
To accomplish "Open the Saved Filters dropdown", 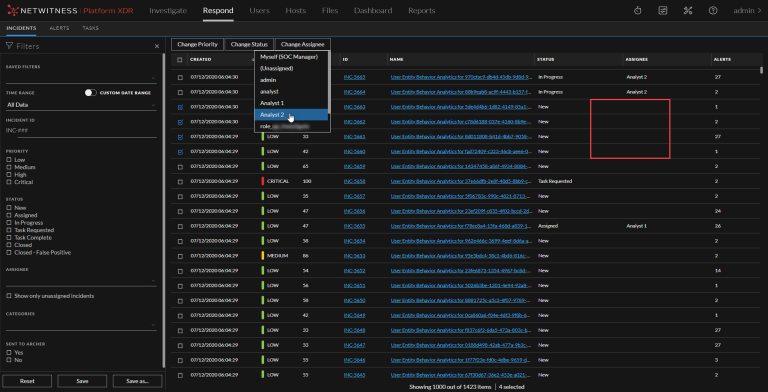I will coord(81,77).
